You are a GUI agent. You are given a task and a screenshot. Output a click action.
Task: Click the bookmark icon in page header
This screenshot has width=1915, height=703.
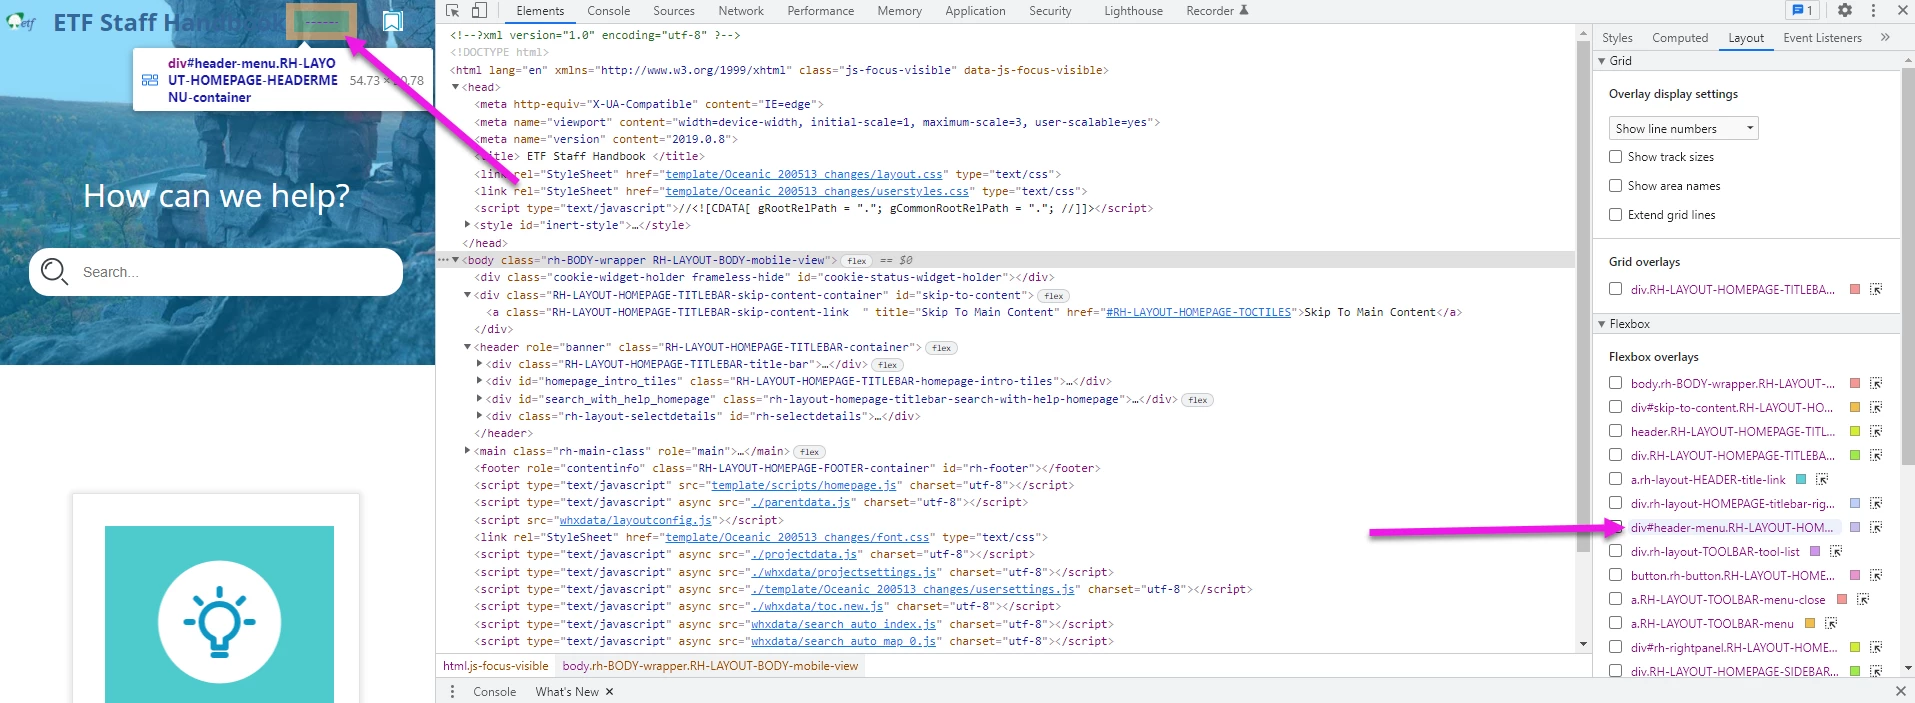[393, 21]
